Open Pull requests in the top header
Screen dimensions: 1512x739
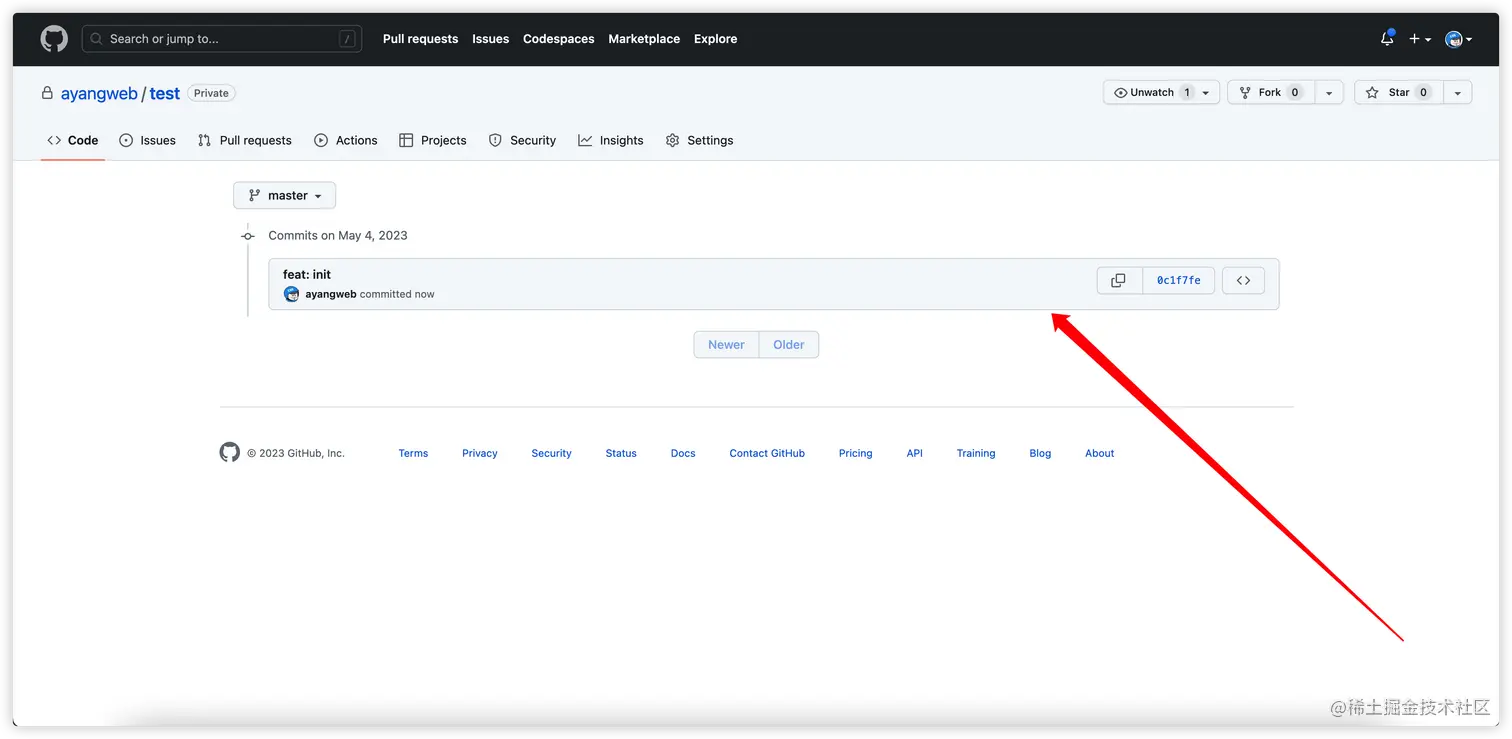coord(420,39)
